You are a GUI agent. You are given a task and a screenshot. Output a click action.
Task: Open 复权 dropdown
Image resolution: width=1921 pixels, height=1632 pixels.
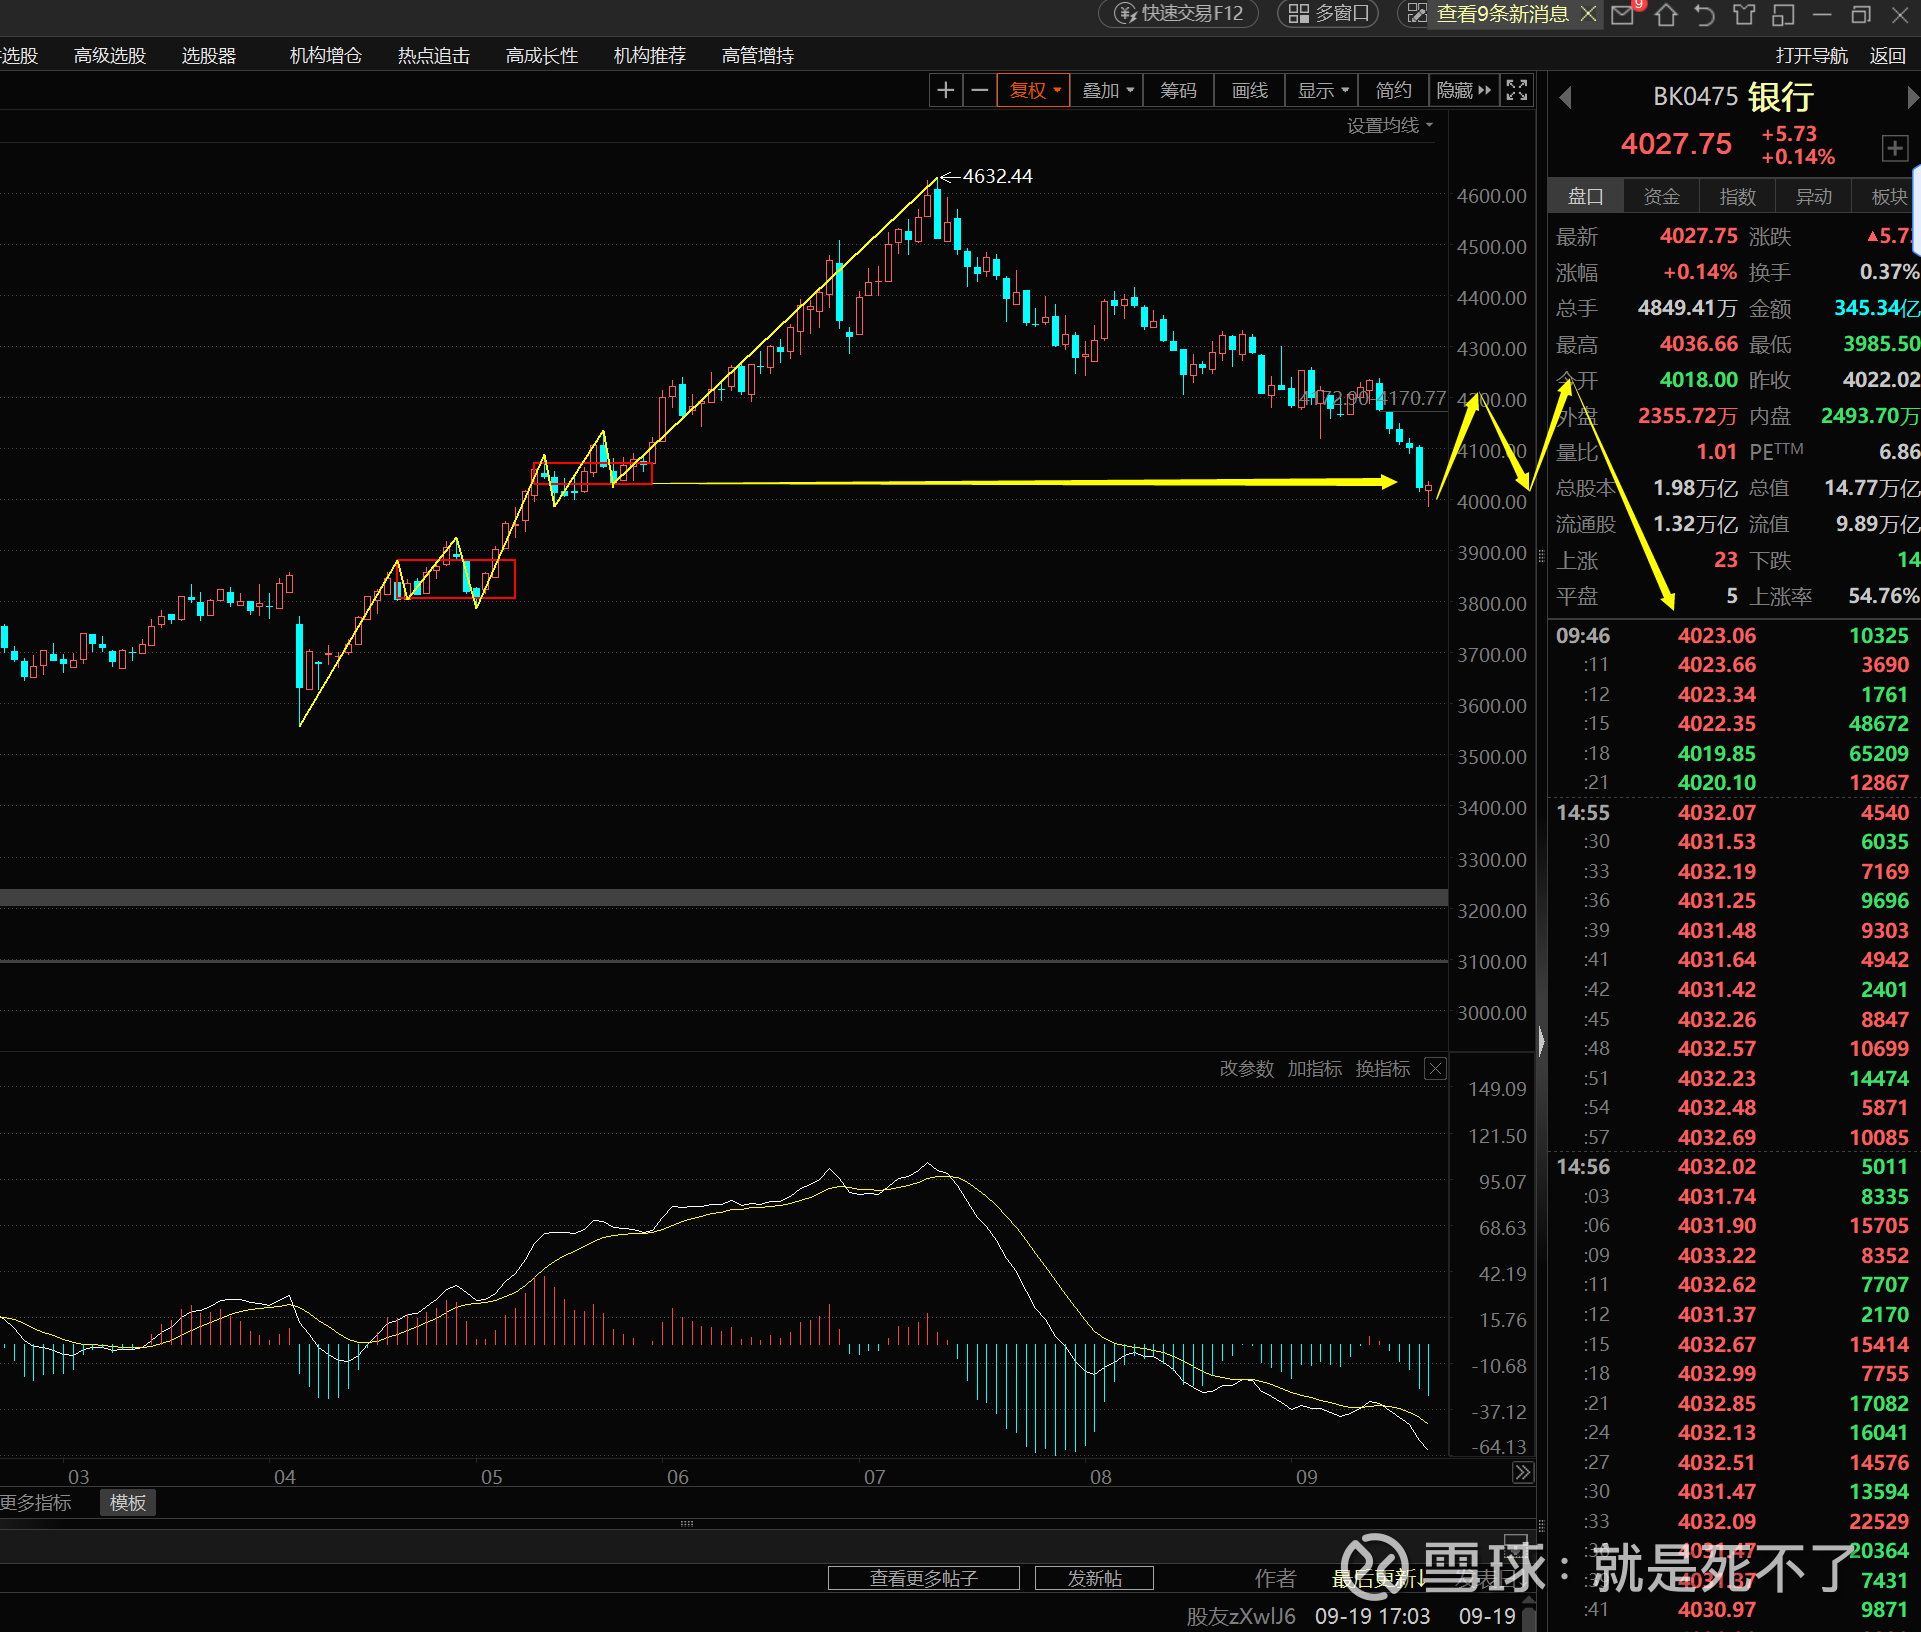pyautogui.click(x=1034, y=91)
